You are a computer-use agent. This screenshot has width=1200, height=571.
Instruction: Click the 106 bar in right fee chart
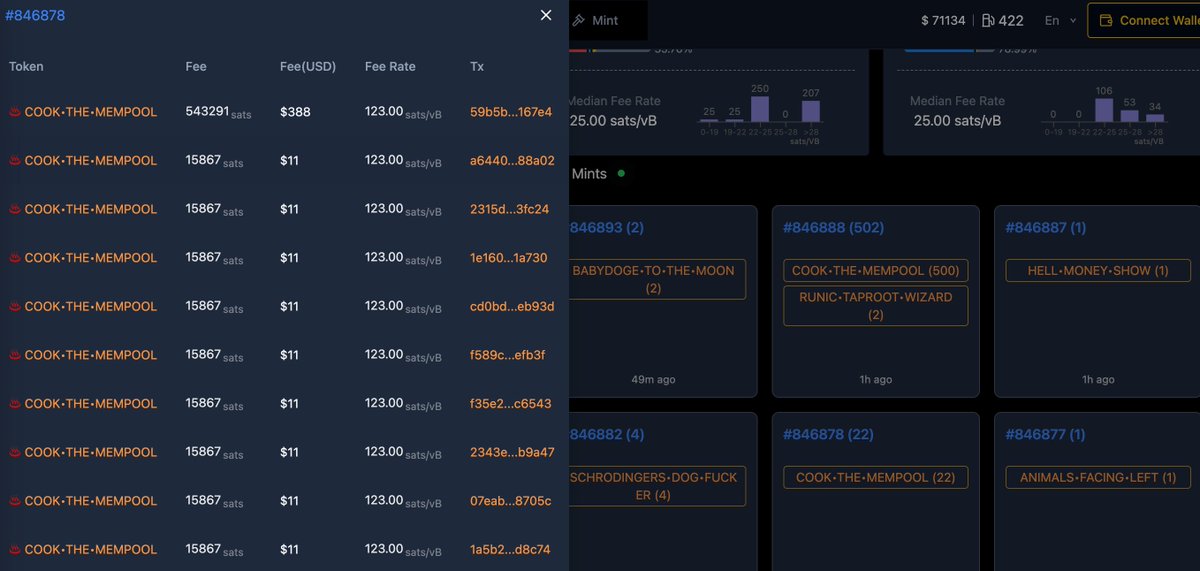(1104, 108)
